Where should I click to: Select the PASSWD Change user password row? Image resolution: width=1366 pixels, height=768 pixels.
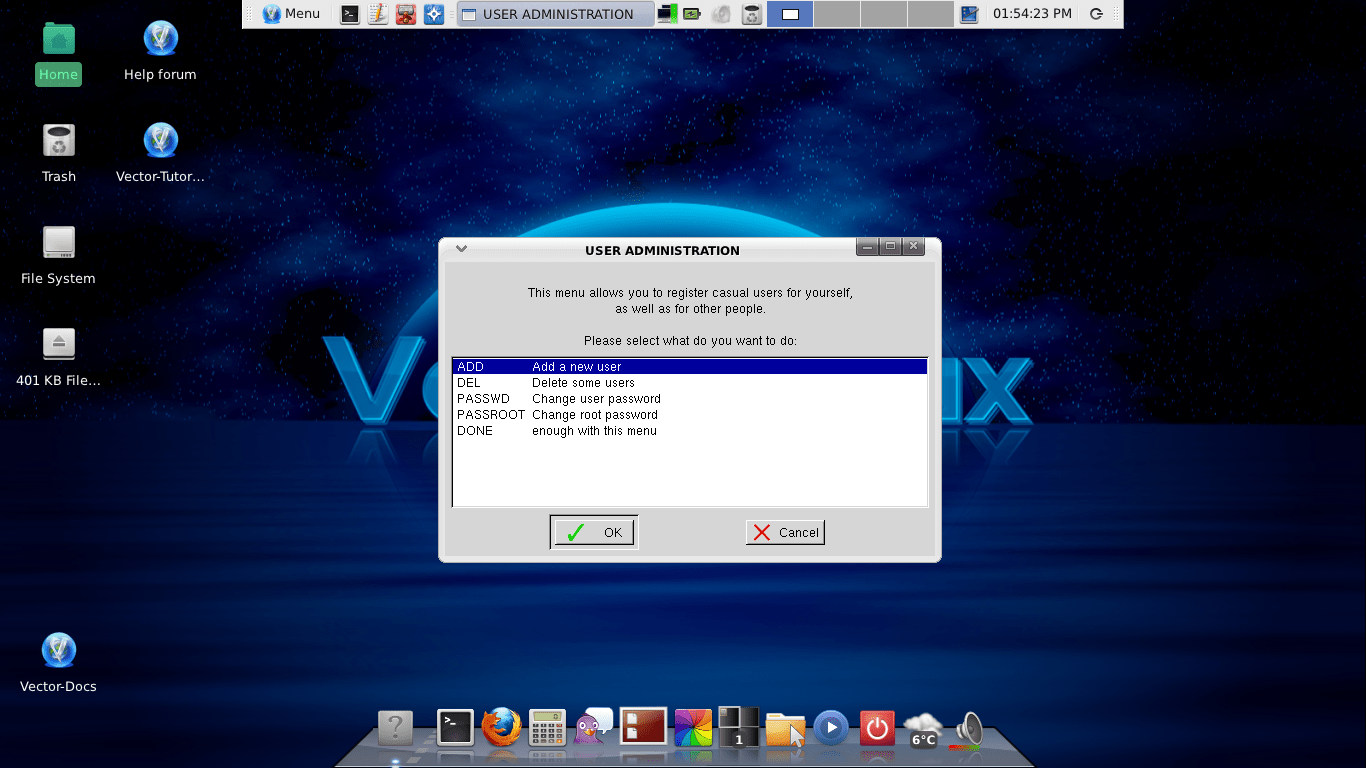[690, 399]
